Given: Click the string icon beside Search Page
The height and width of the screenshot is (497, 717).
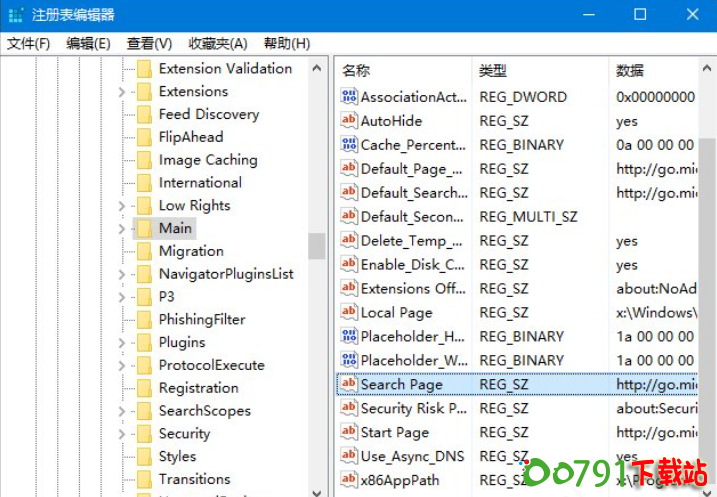Looking at the screenshot, I should tap(349, 384).
